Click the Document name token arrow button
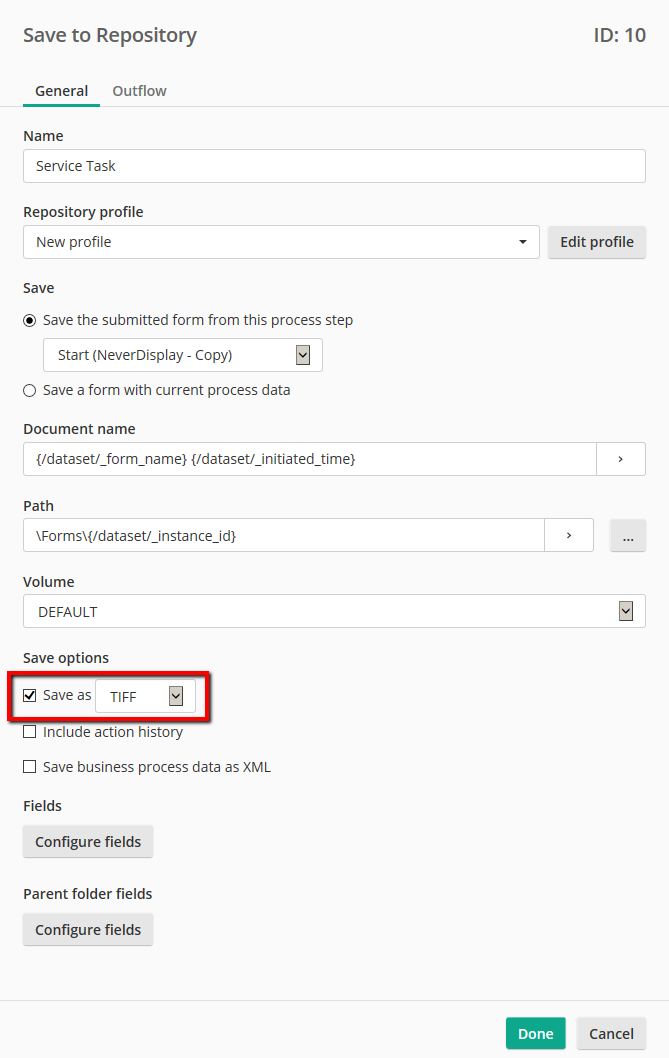Viewport: 669px width, 1058px height. click(620, 459)
